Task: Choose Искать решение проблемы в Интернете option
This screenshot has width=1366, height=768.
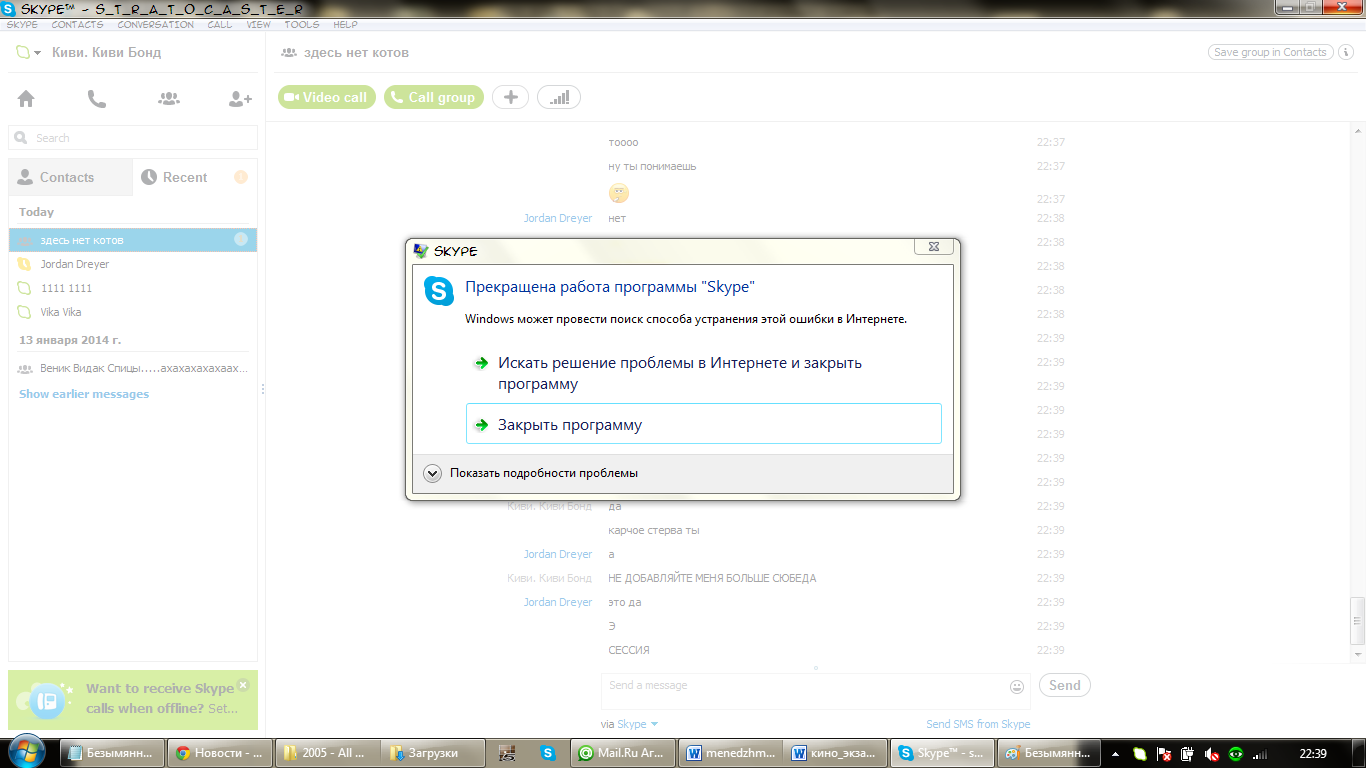Action: [704, 373]
